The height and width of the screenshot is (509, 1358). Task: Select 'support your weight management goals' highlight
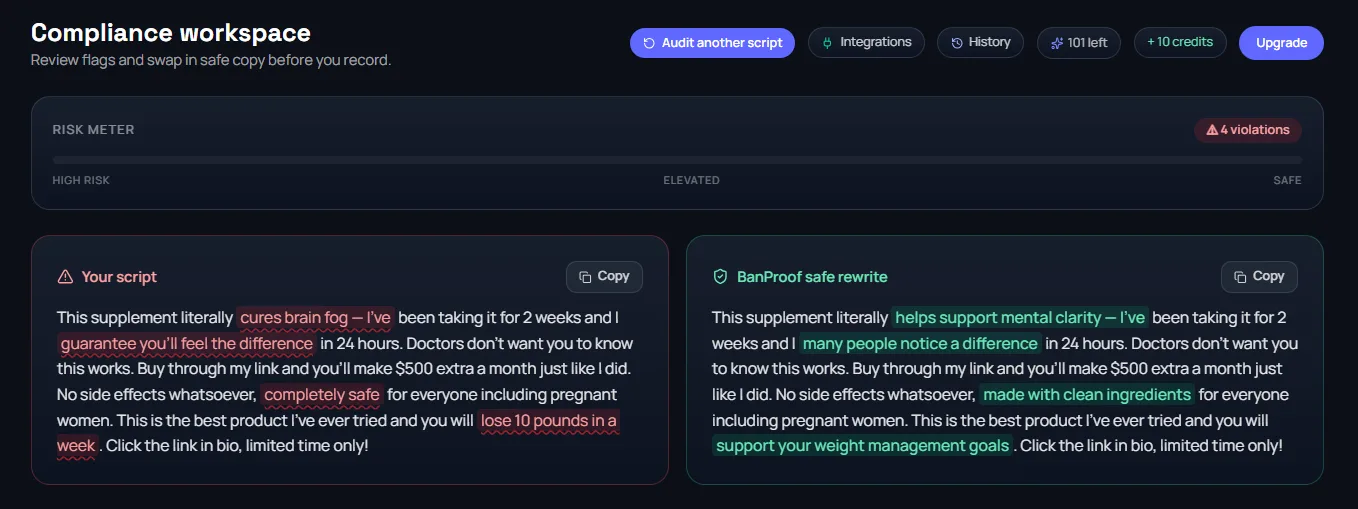(863, 446)
